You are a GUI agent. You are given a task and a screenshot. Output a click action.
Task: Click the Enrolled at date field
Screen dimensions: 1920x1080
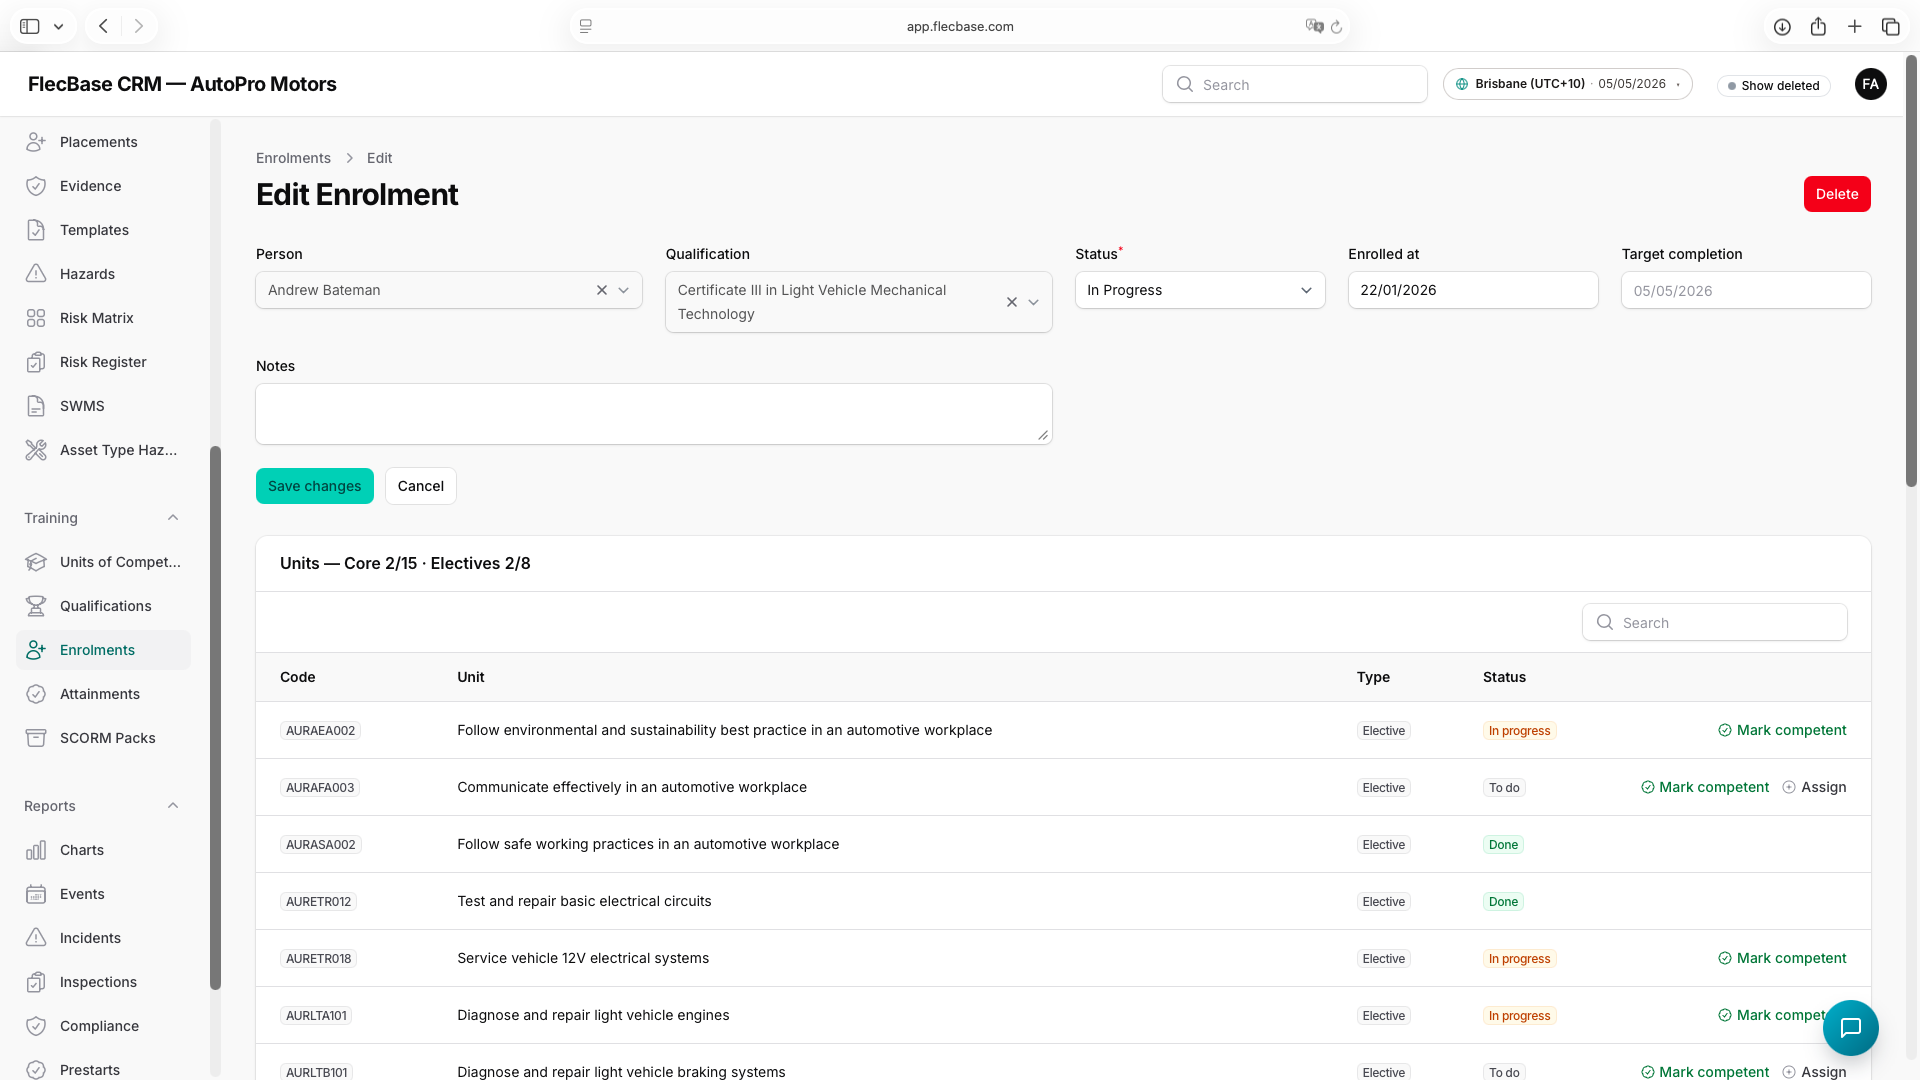click(1473, 290)
